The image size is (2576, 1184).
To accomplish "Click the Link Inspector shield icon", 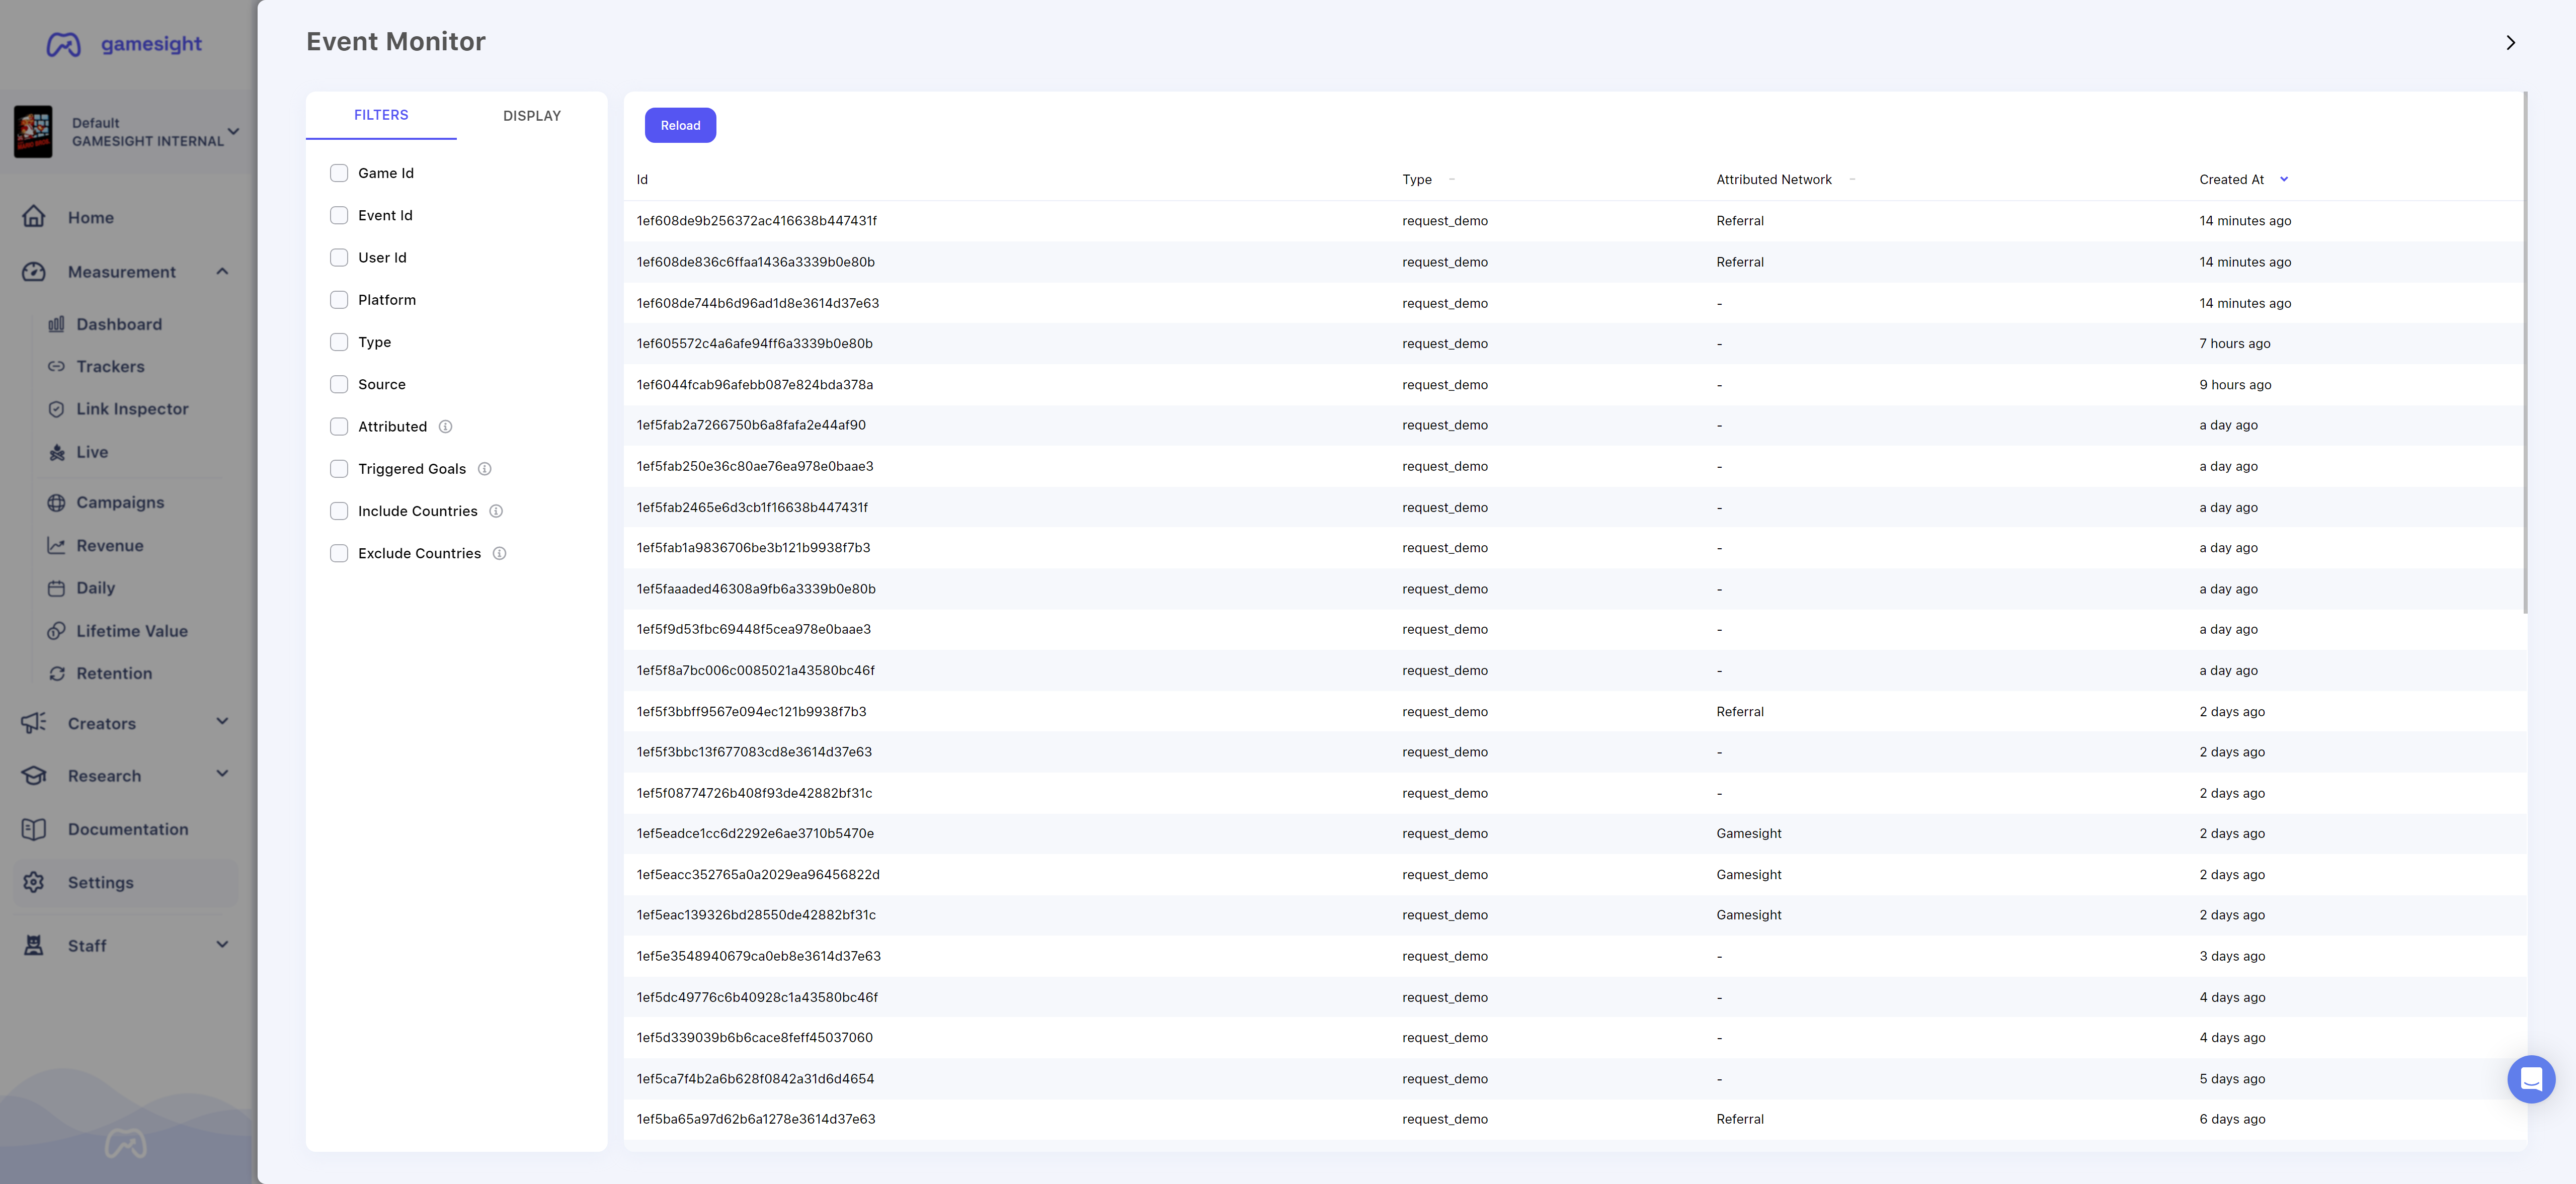I will coord(56,409).
